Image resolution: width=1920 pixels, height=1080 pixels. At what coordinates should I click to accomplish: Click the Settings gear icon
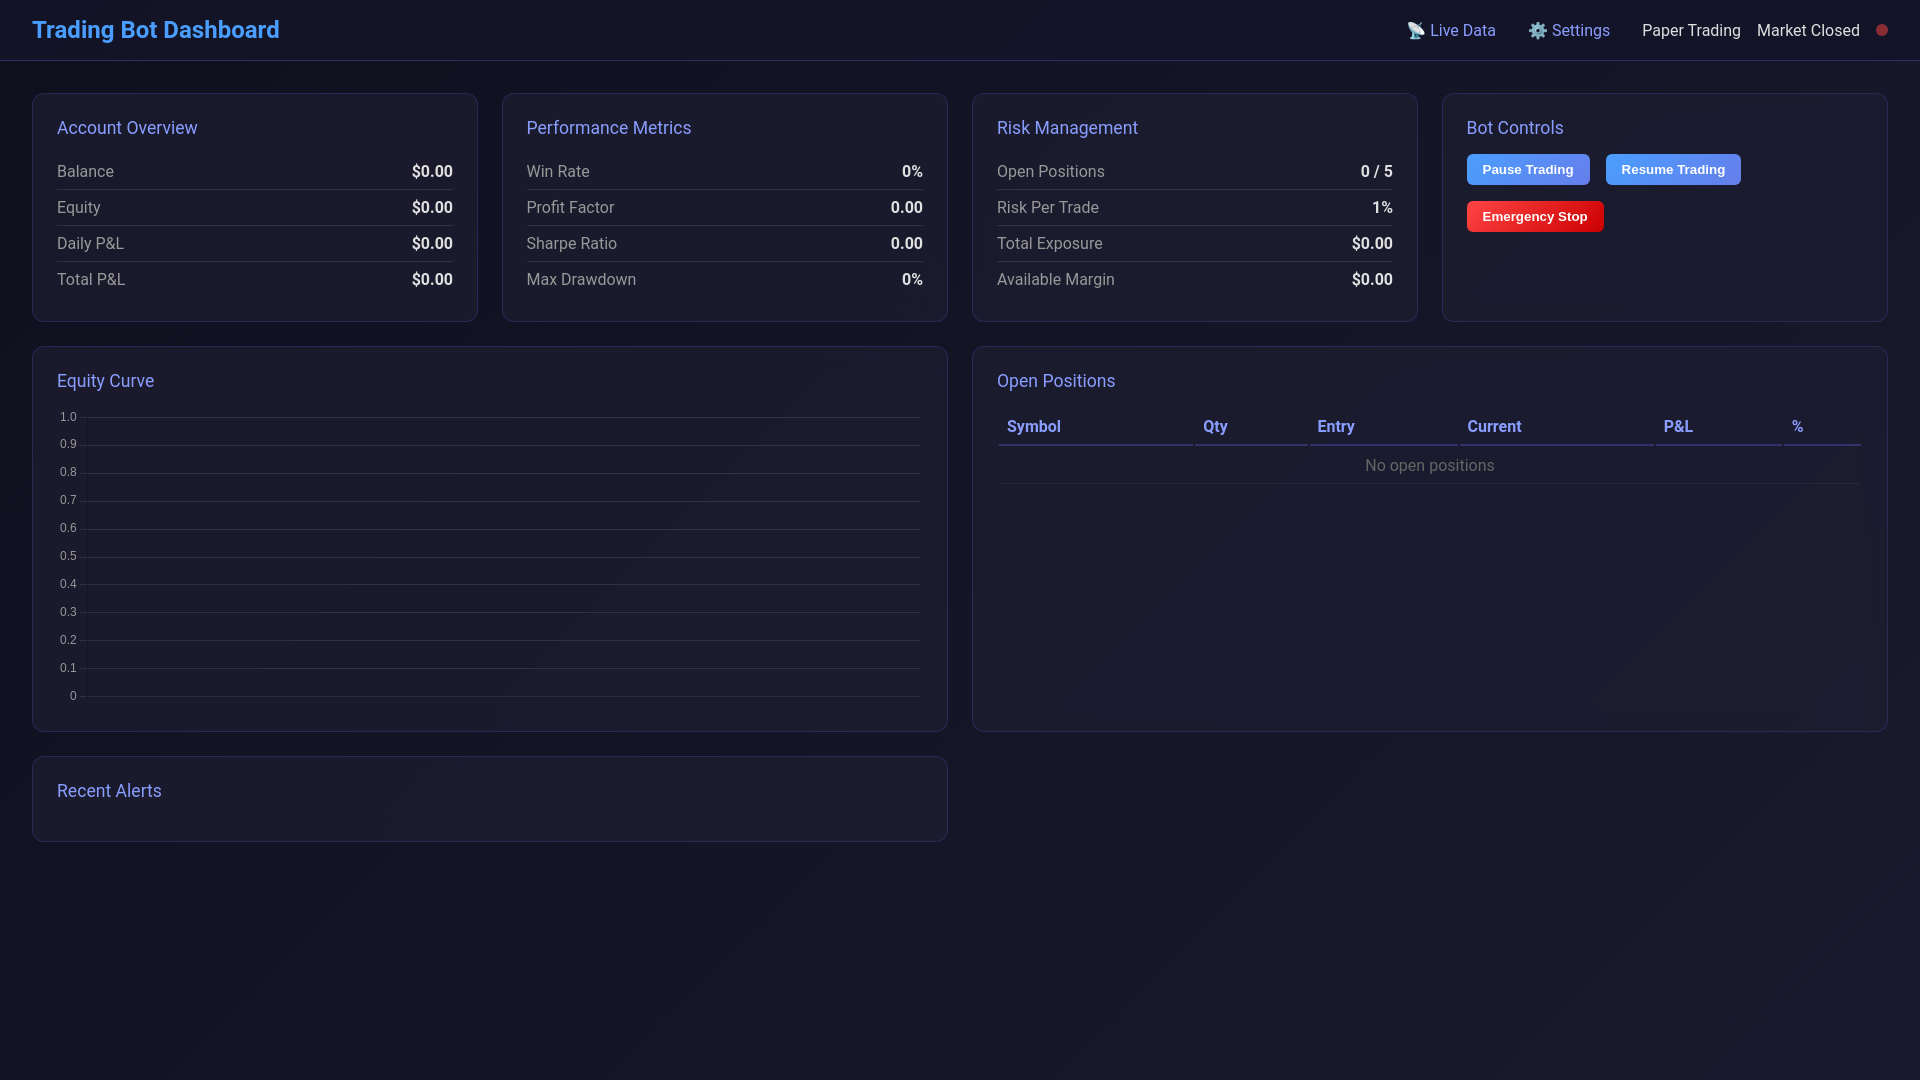(x=1537, y=31)
